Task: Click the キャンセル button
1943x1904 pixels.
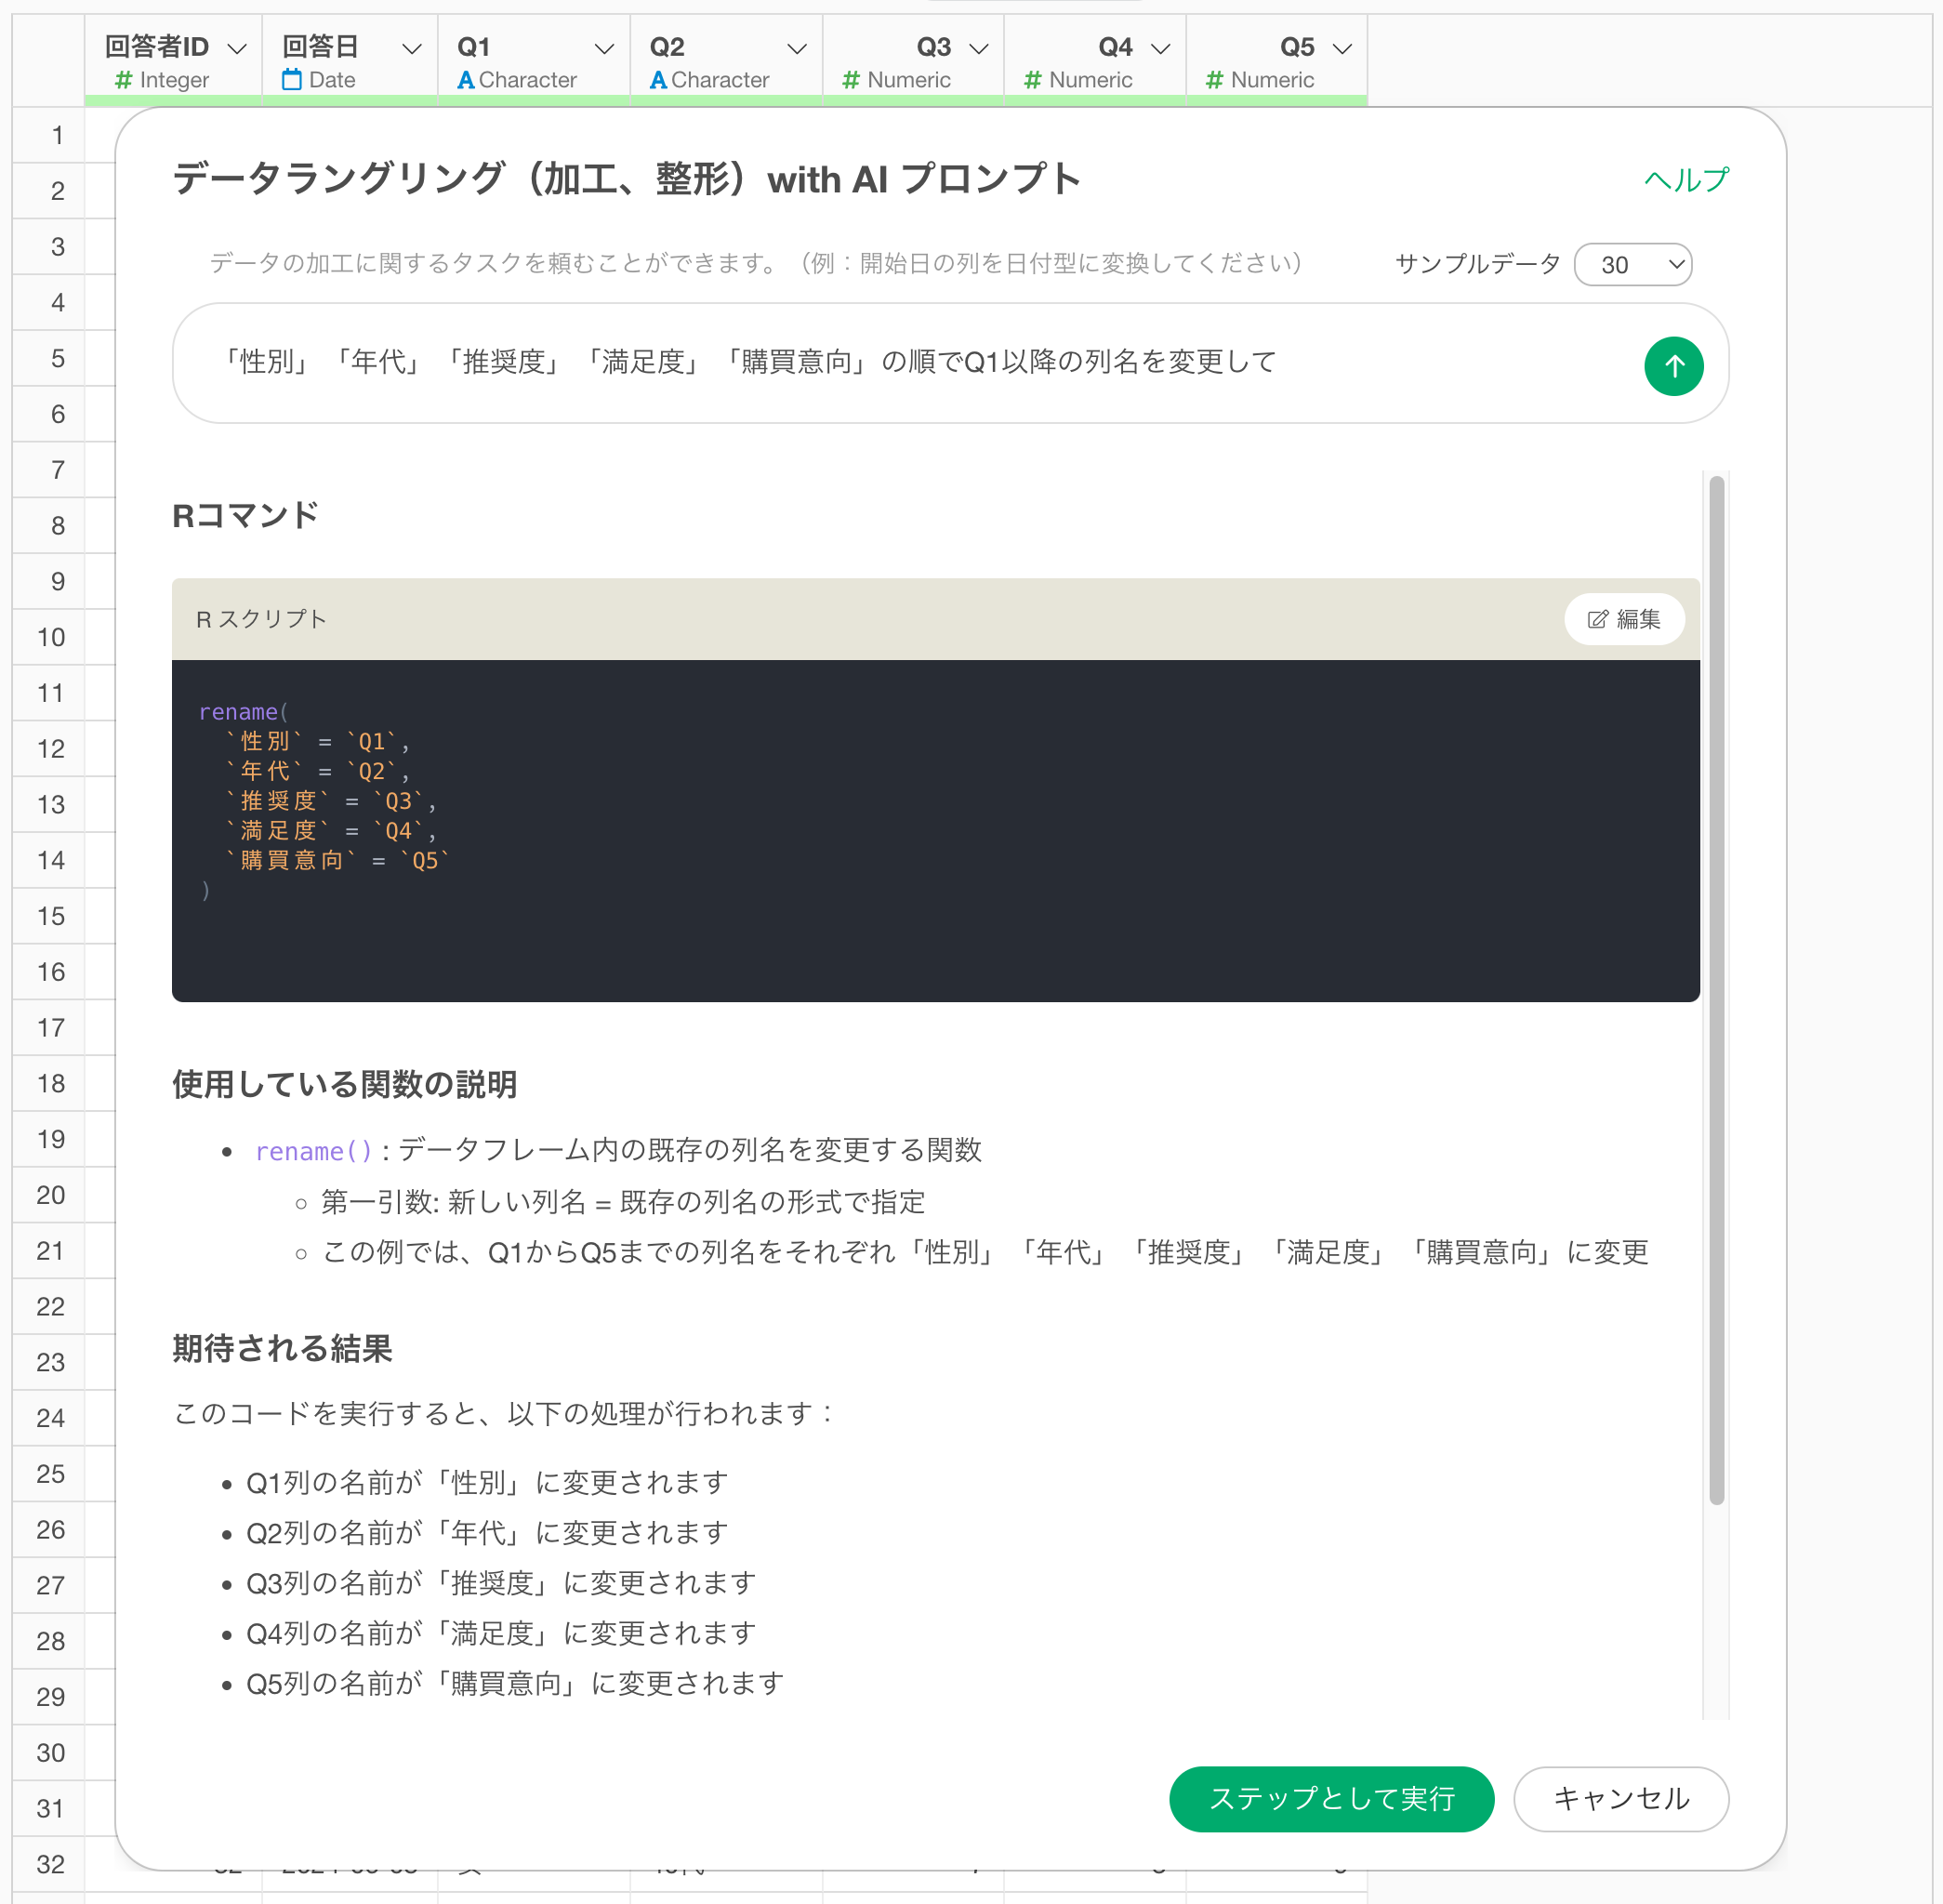Action: [1620, 1798]
